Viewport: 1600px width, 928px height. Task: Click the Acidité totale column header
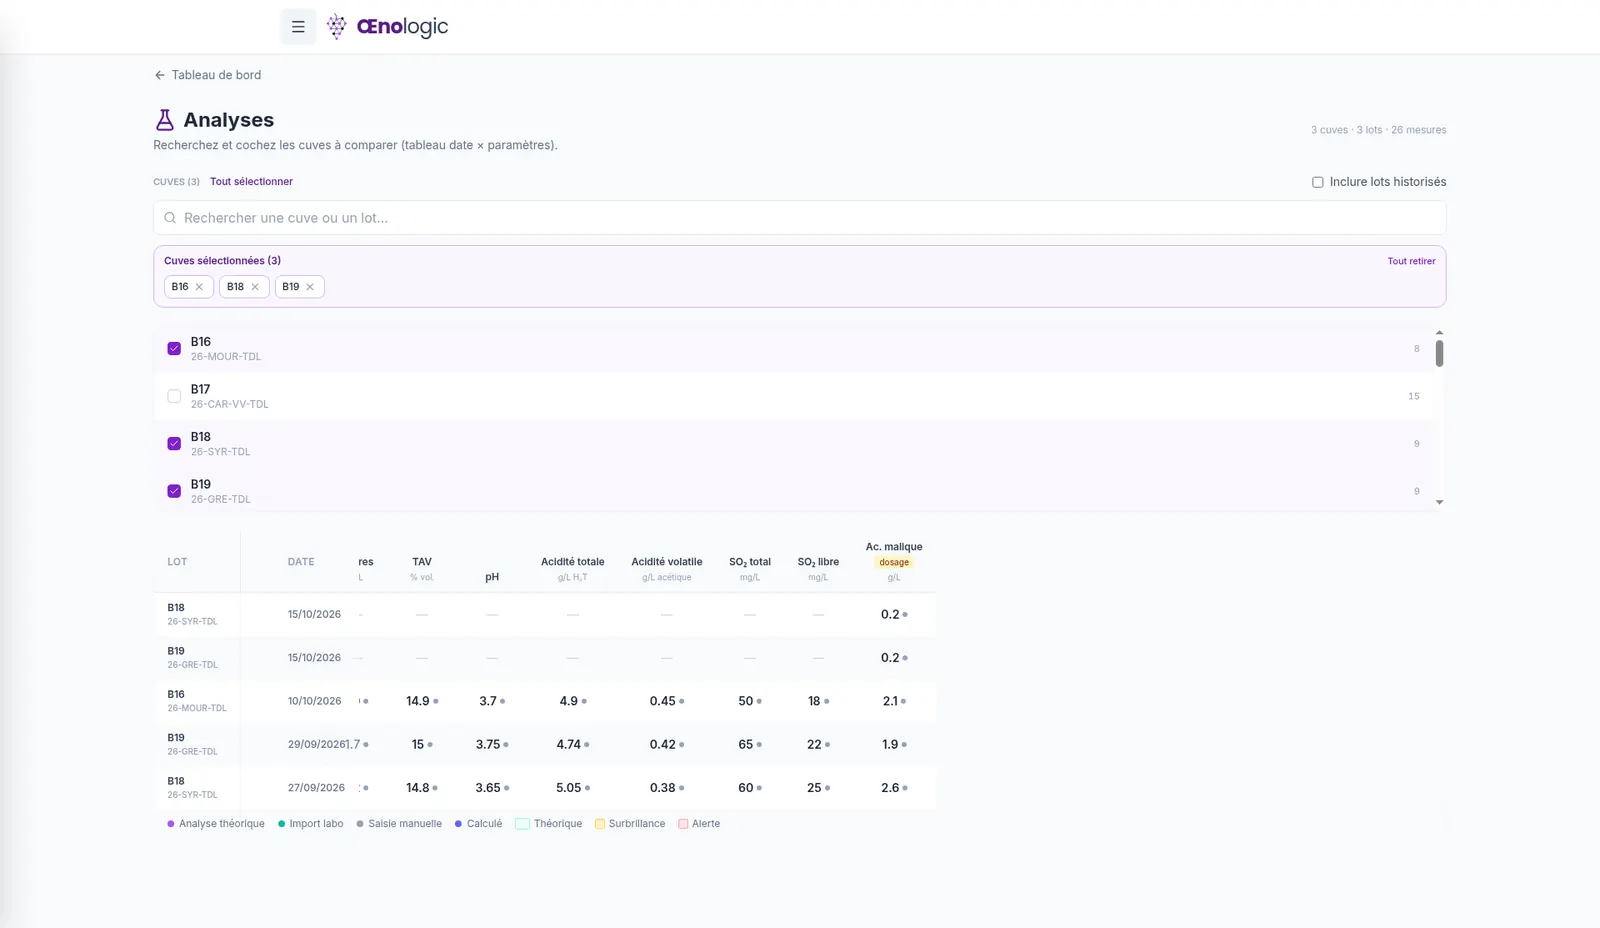573,562
